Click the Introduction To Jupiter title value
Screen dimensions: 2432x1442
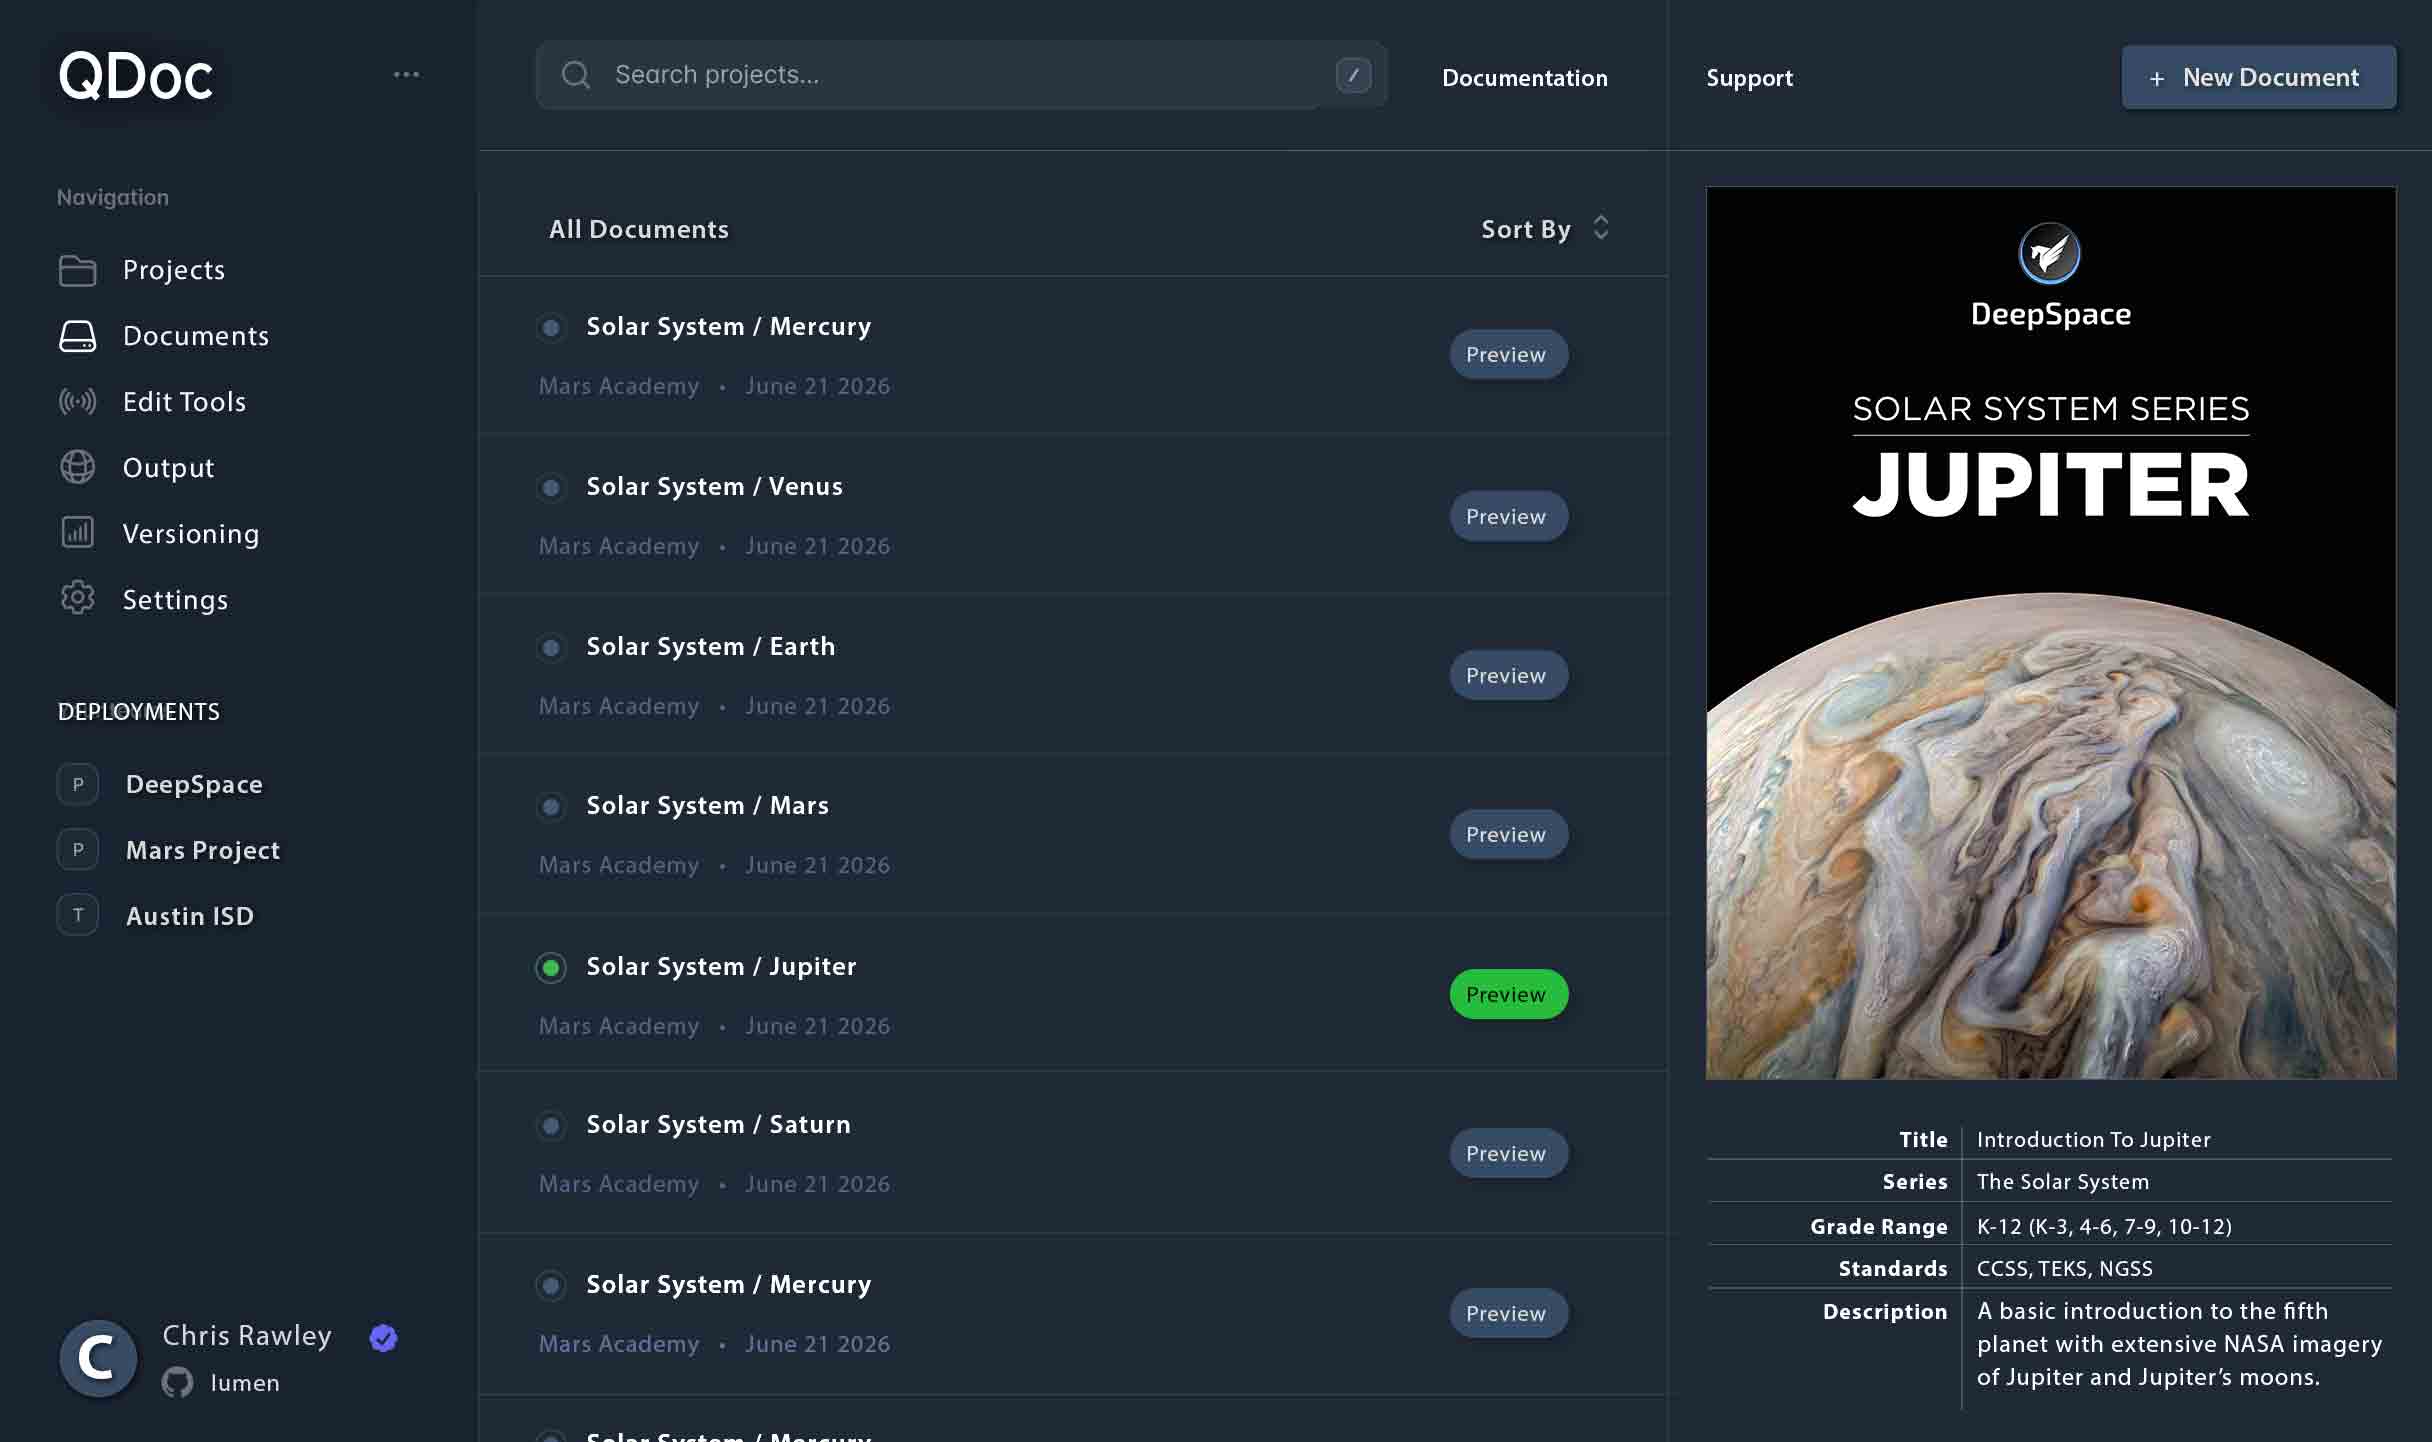(2093, 1140)
